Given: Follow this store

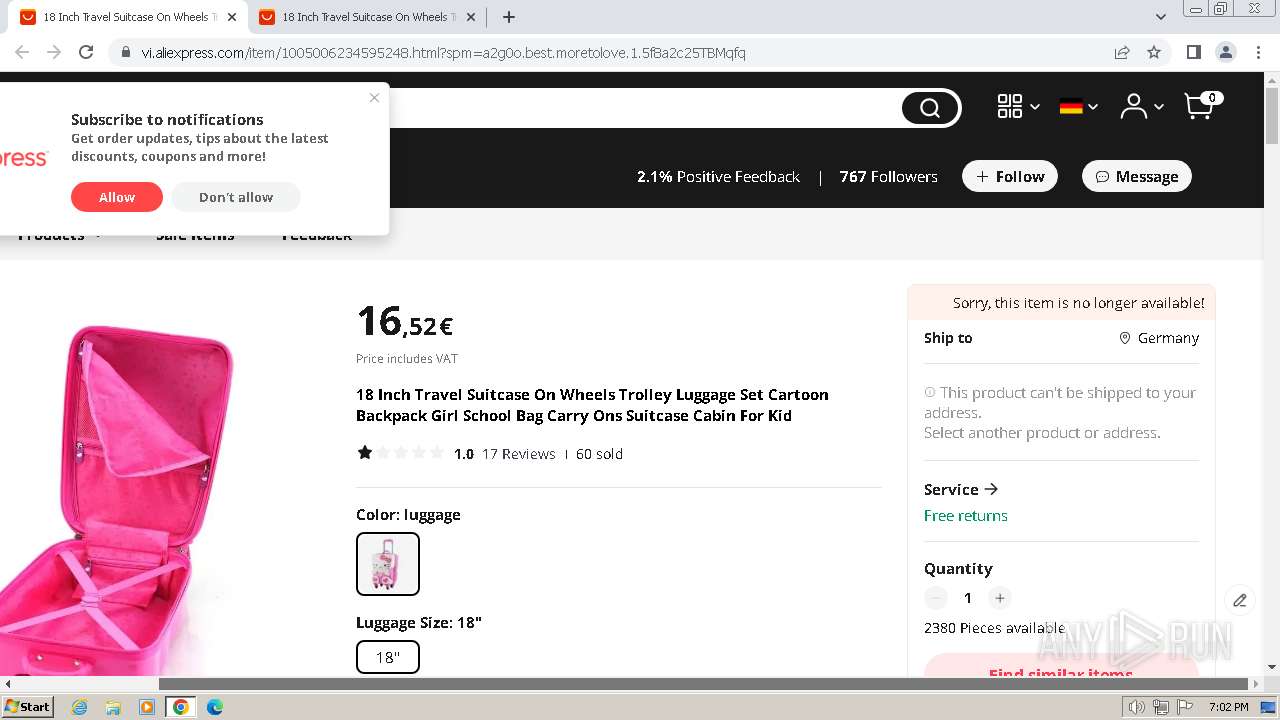Looking at the screenshot, I should point(1010,176).
